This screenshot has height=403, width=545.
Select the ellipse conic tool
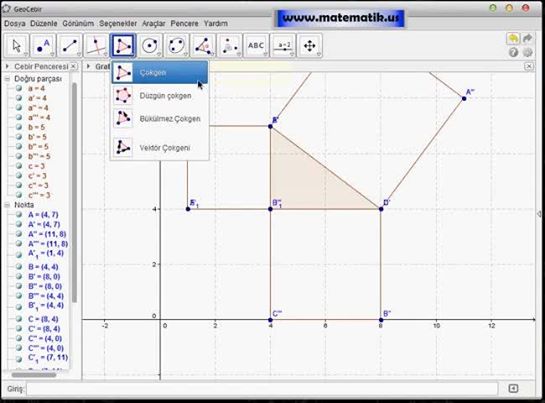point(176,46)
